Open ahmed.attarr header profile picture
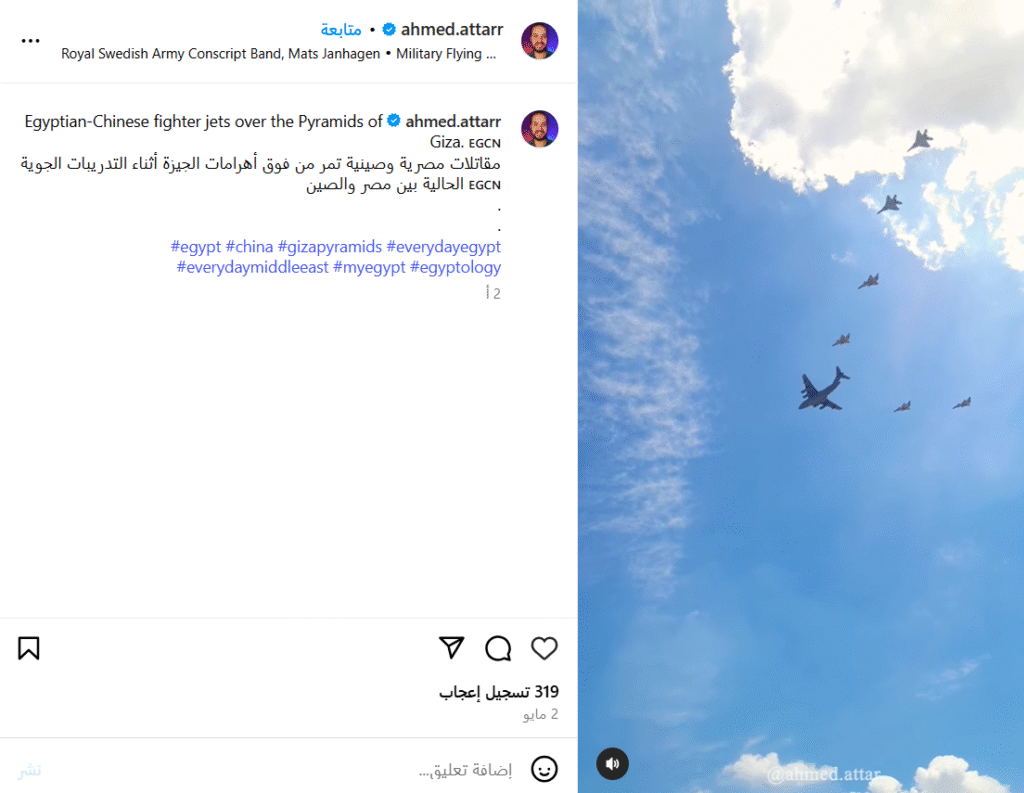The height and width of the screenshot is (793, 1024). point(539,40)
